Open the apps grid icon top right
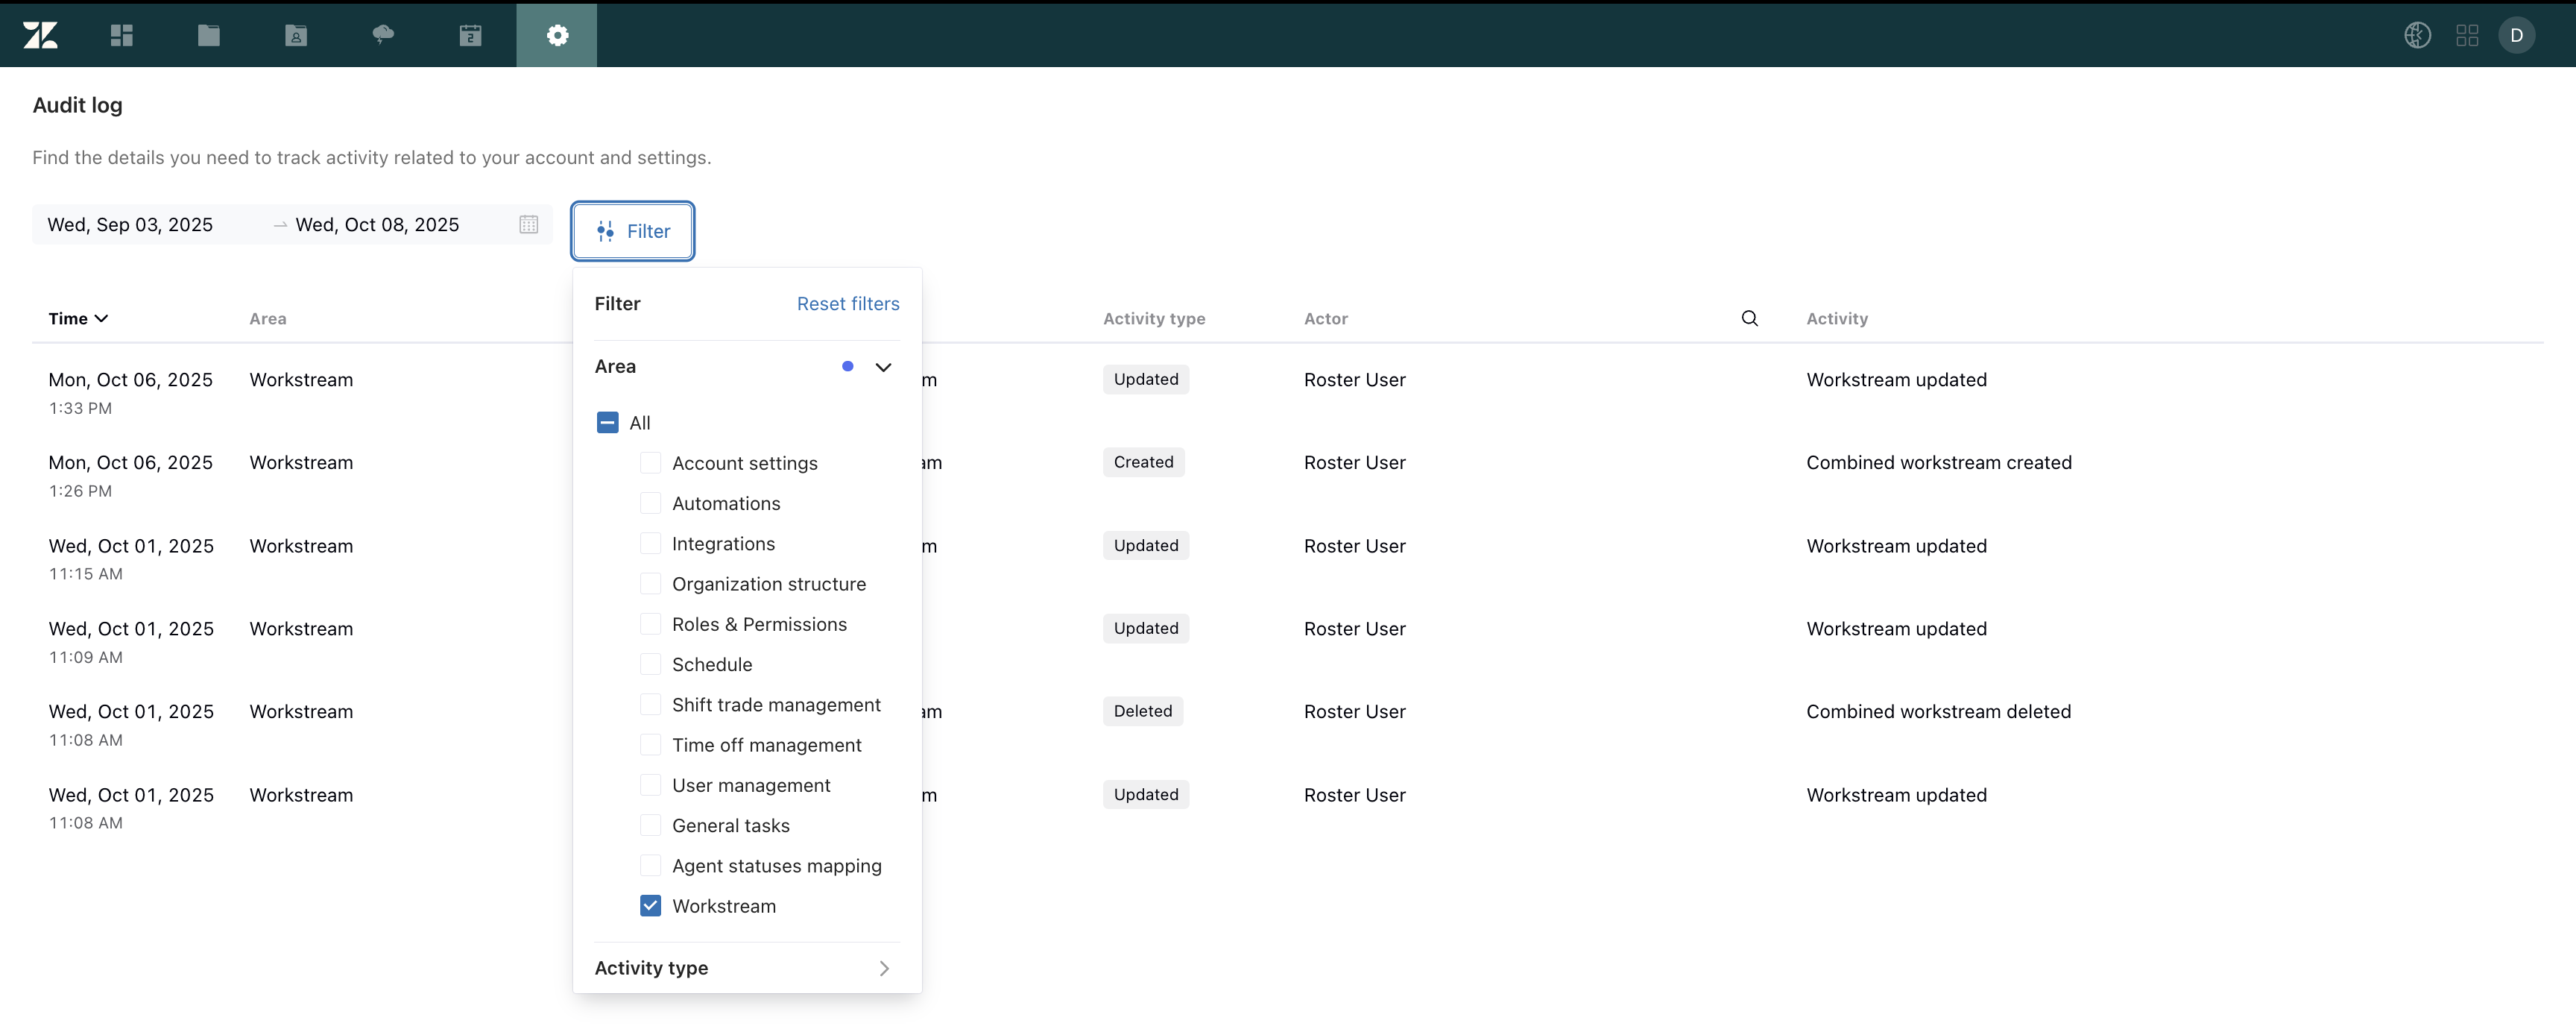The width and height of the screenshot is (2576, 1032). coord(2467,35)
